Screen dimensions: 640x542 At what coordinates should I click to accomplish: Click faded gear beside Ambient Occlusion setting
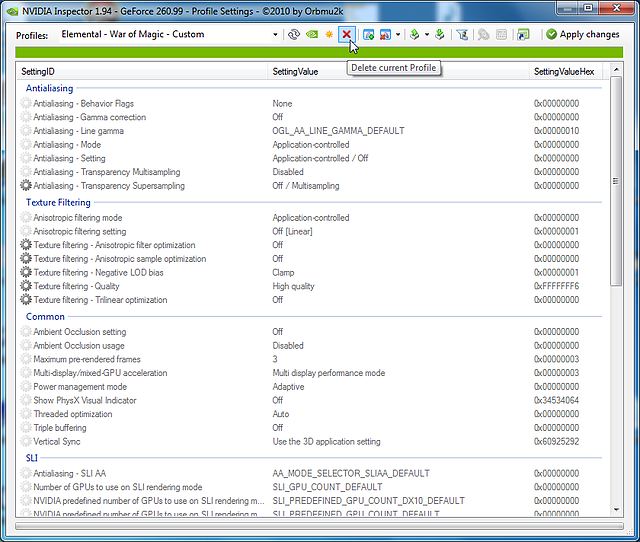pos(26,332)
